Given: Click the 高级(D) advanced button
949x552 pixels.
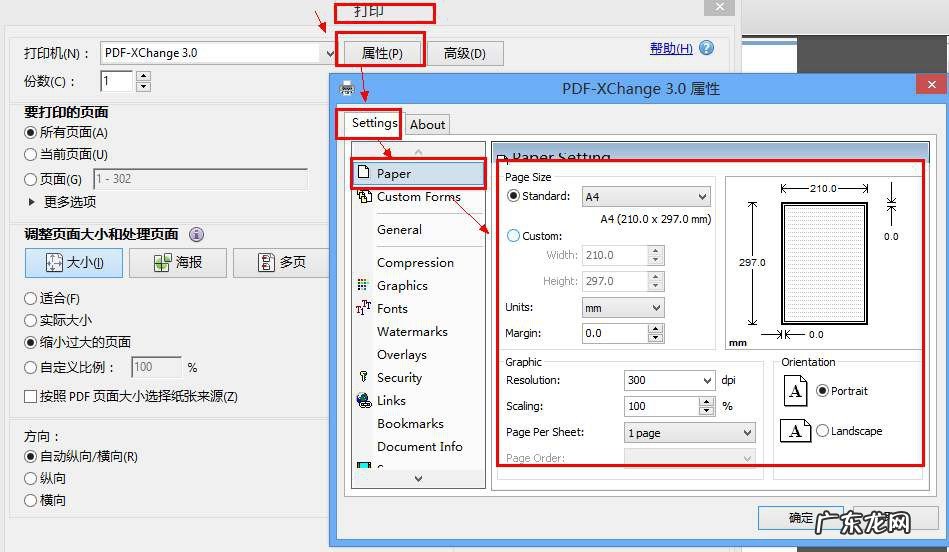Looking at the screenshot, I should (x=465, y=53).
